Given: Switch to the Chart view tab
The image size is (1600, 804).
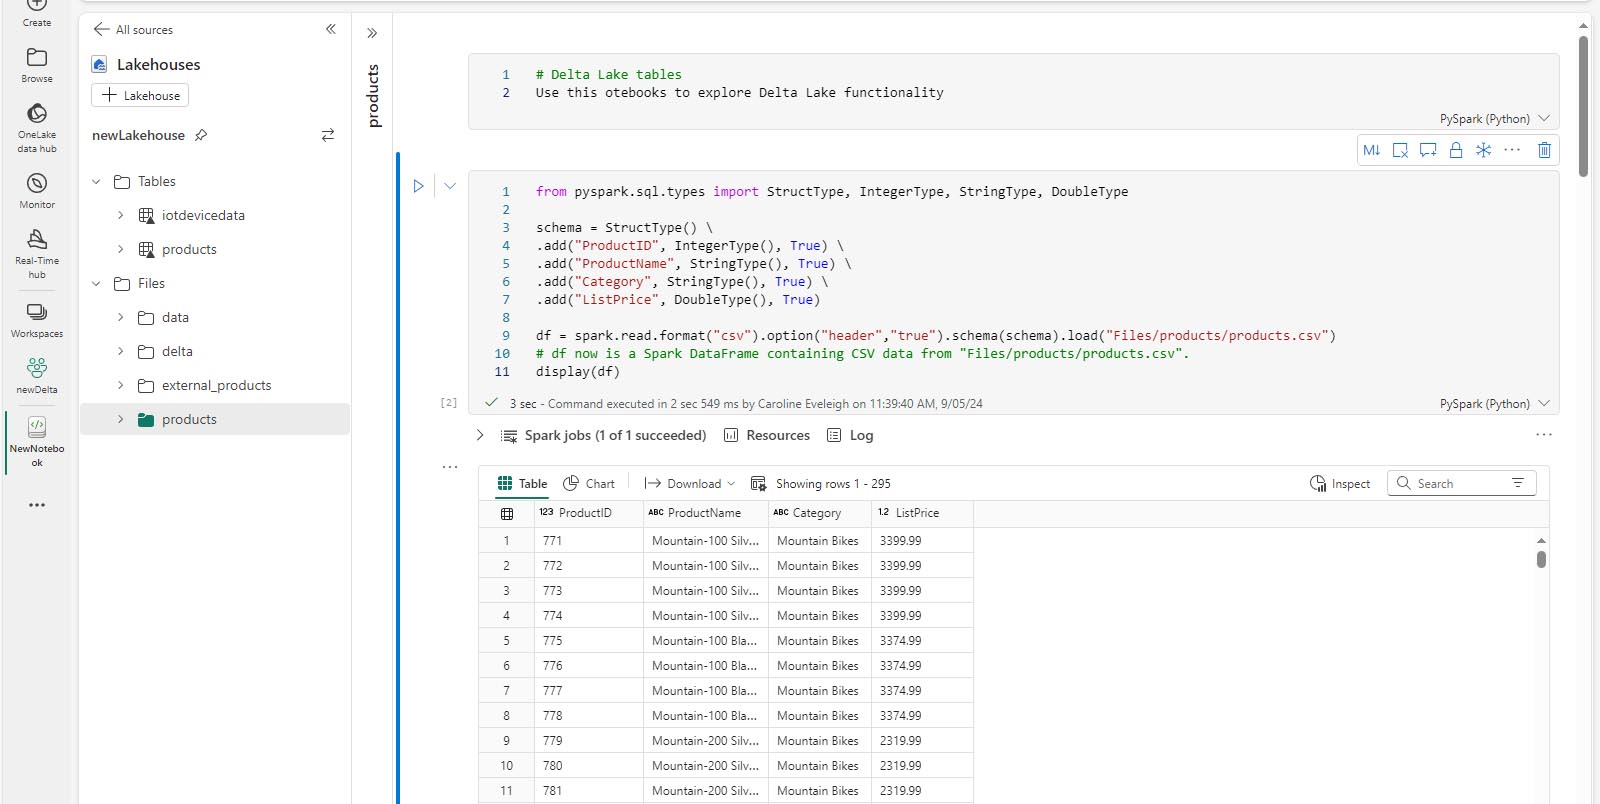Looking at the screenshot, I should (x=589, y=483).
